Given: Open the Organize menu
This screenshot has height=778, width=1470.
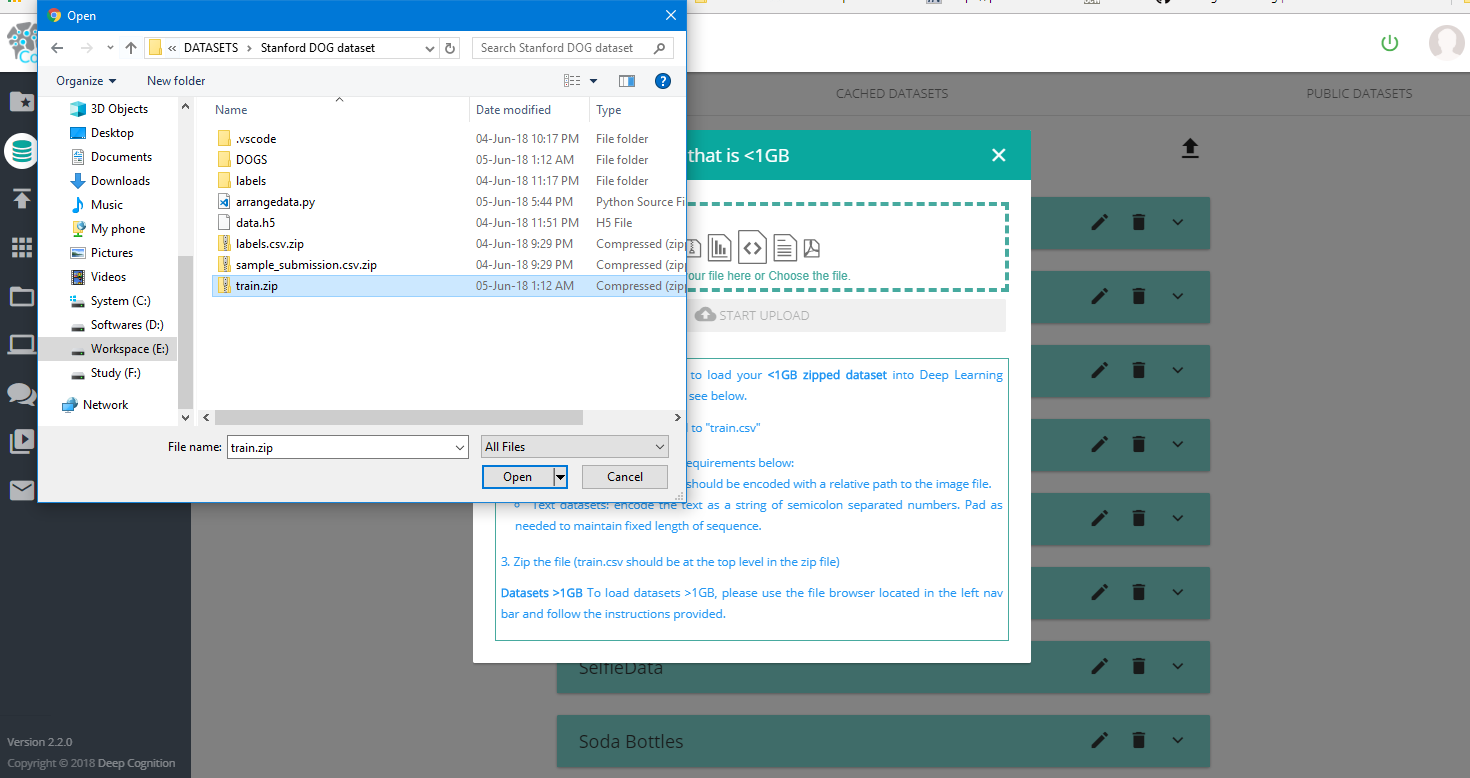Looking at the screenshot, I should coord(86,81).
